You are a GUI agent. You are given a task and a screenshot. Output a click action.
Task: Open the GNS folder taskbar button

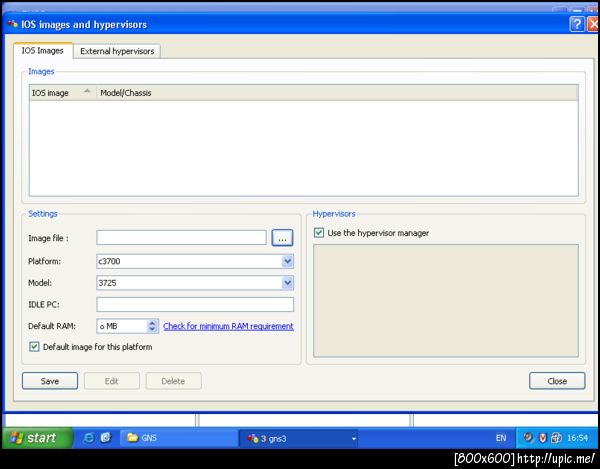pyautogui.click(x=179, y=438)
